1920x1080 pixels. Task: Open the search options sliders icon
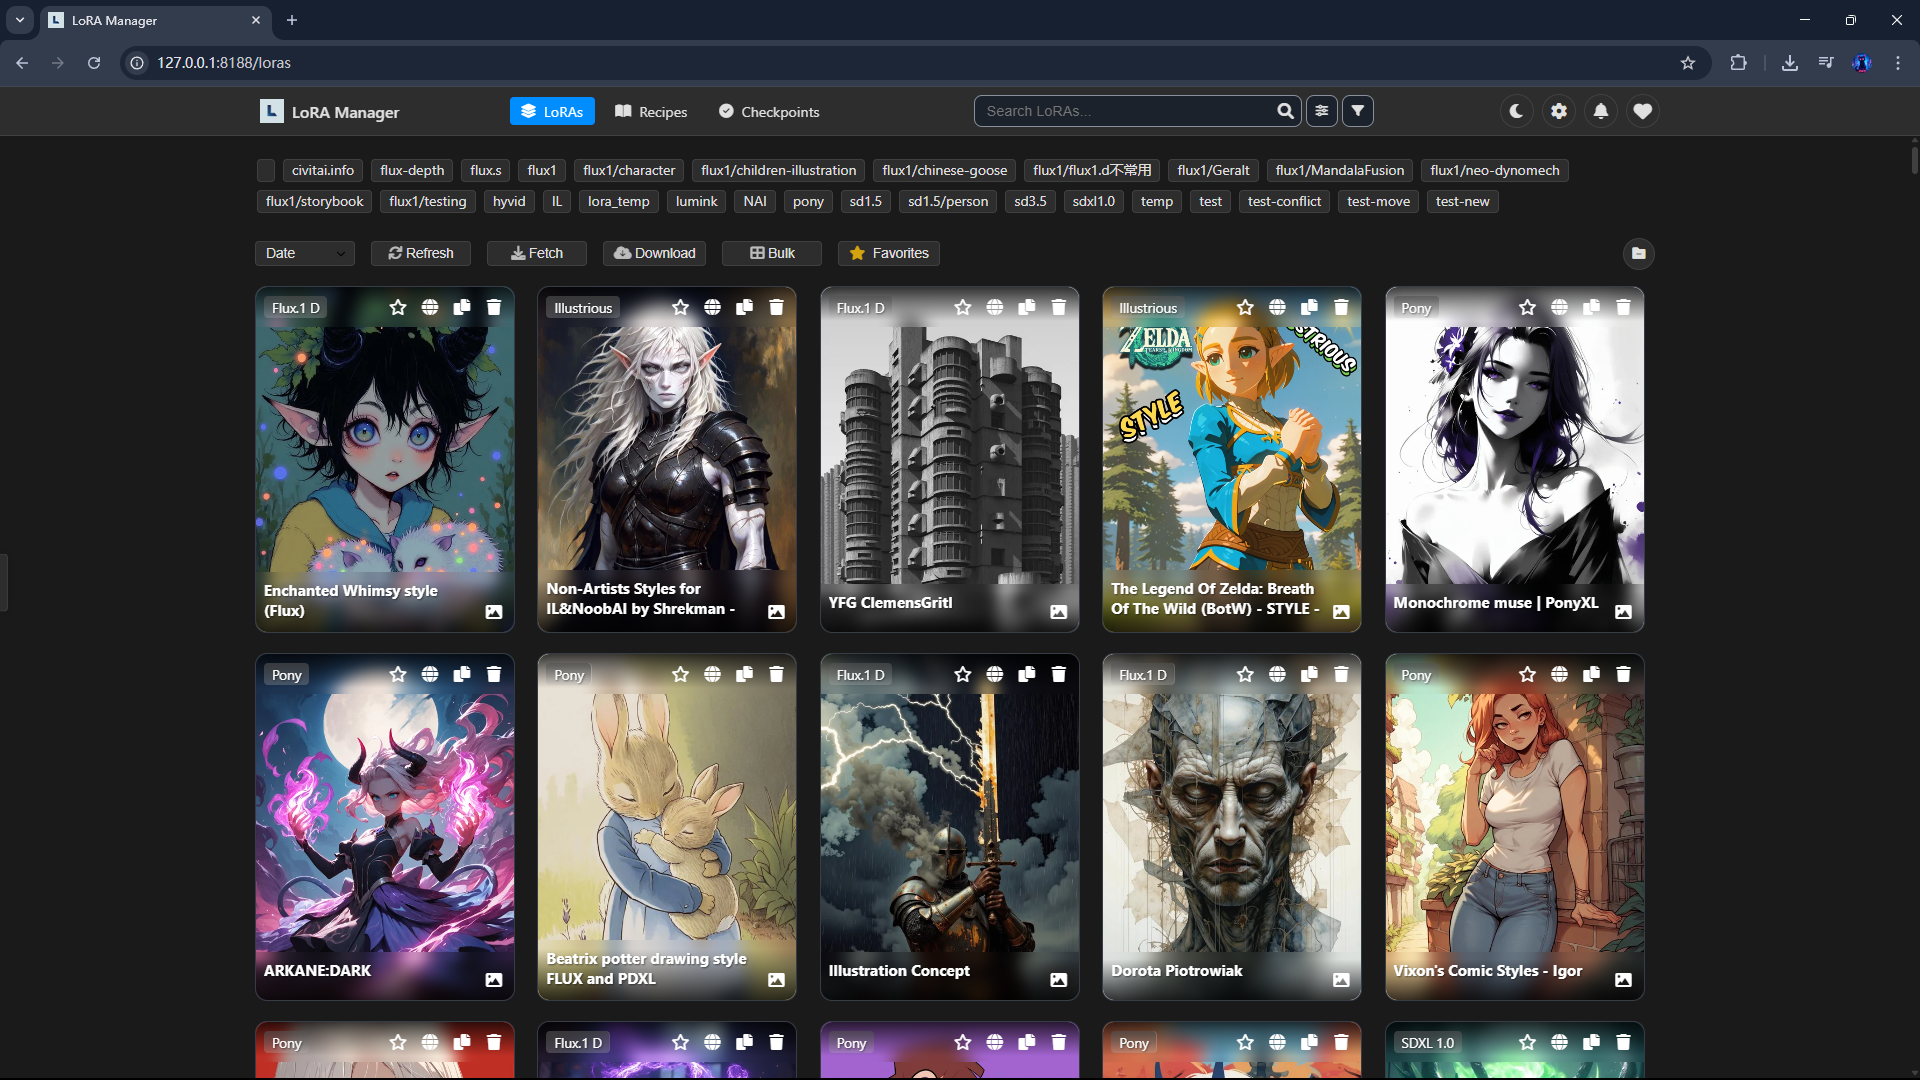pyautogui.click(x=1321, y=111)
